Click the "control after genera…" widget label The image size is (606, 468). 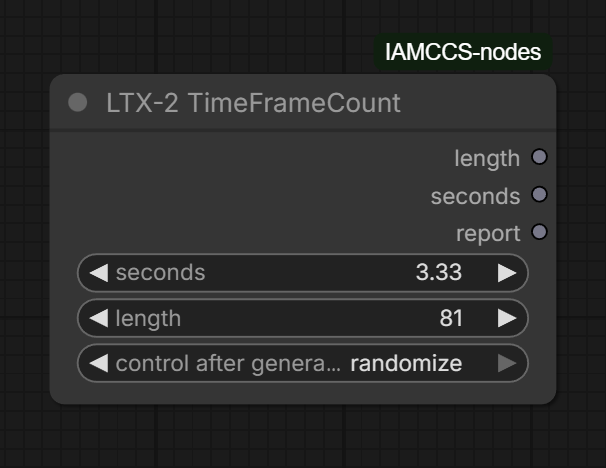(228, 363)
